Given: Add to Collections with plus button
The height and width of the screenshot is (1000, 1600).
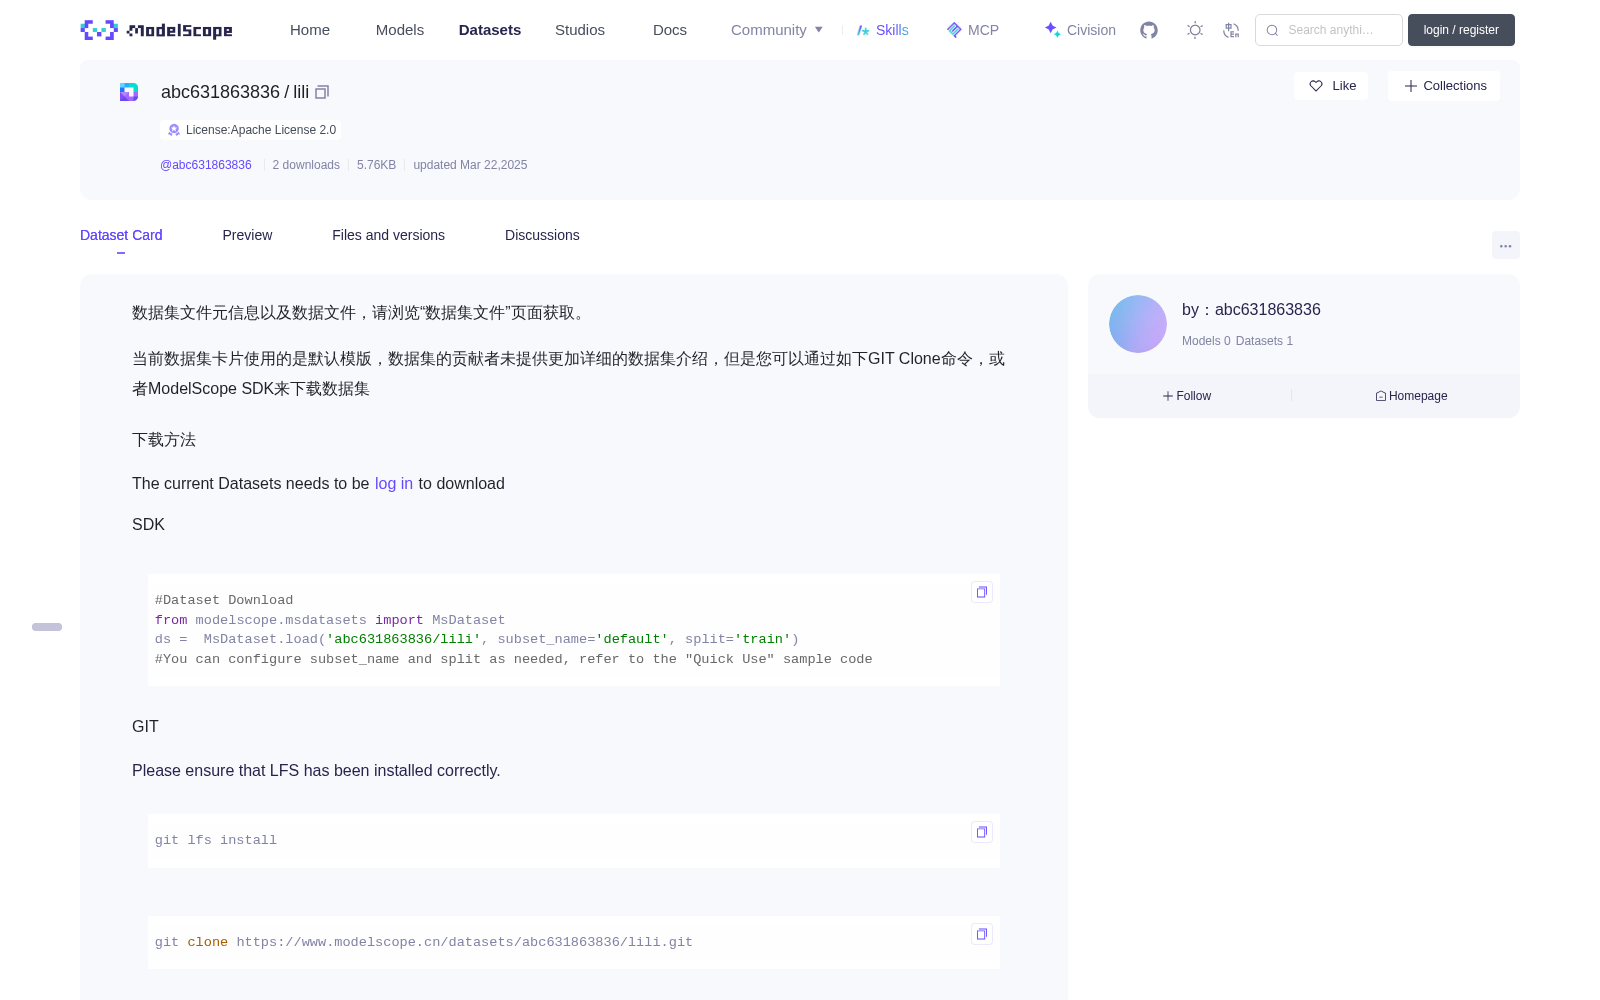Looking at the screenshot, I should 1444,86.
